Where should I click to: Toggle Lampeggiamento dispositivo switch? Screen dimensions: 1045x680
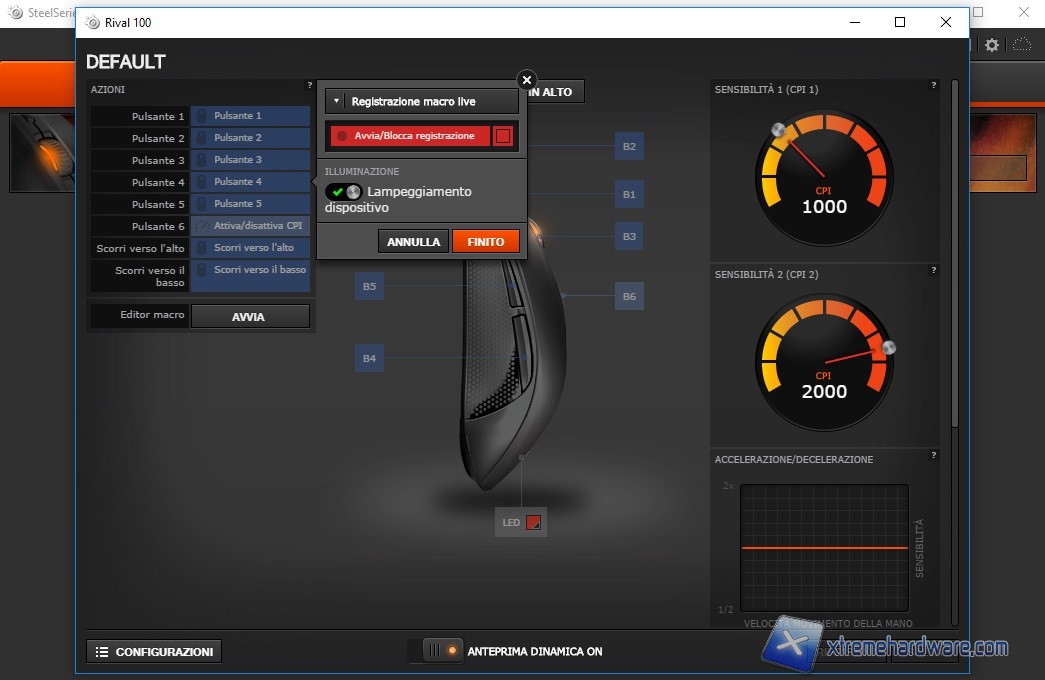pos(343,192)
